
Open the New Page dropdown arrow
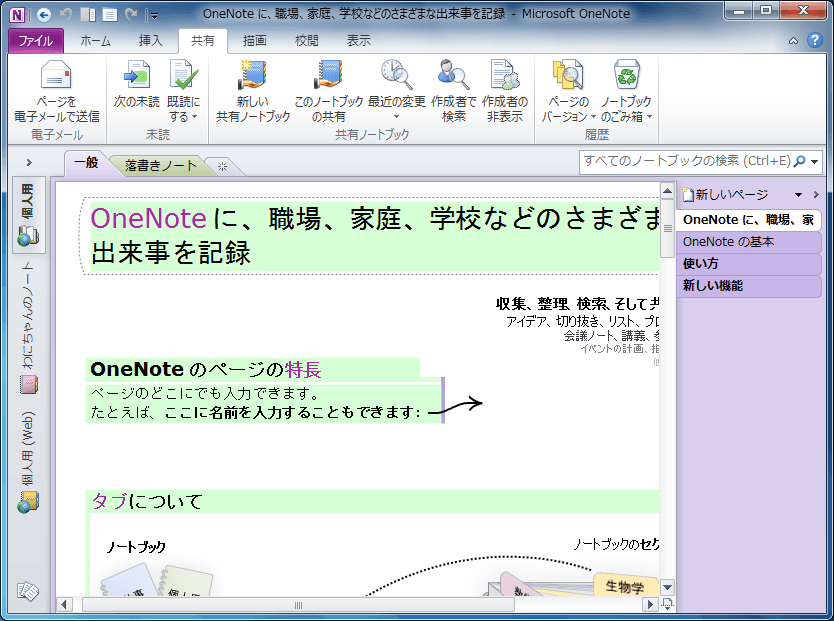pos(798,195)
